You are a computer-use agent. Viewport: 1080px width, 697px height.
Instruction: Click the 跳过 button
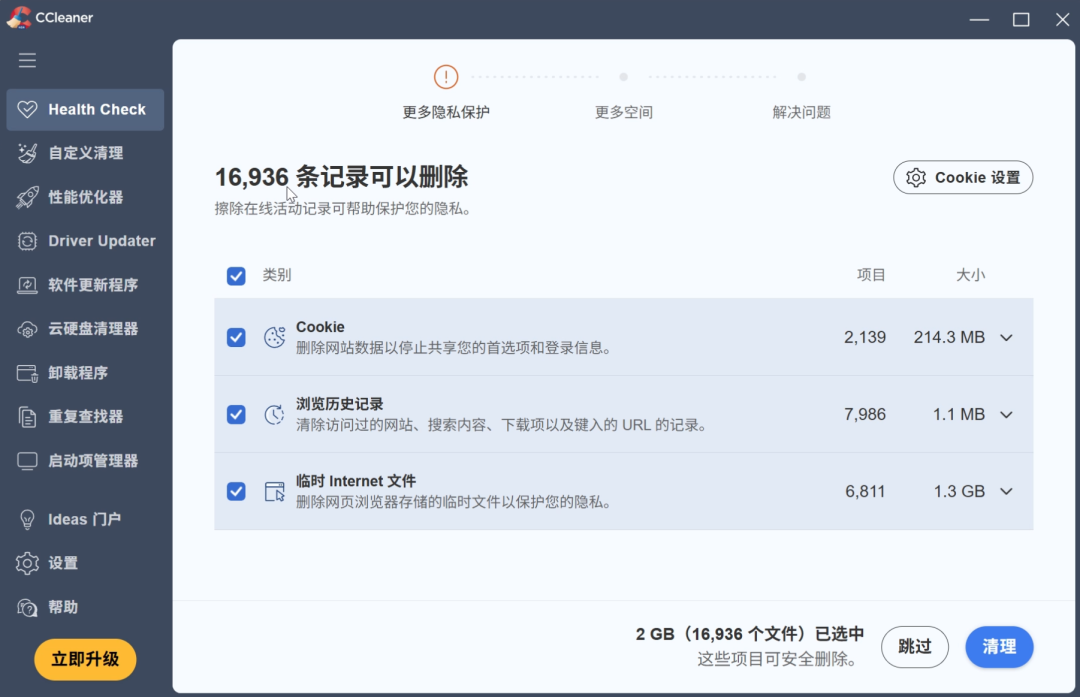pyautogui.click(x=915, y=647)
